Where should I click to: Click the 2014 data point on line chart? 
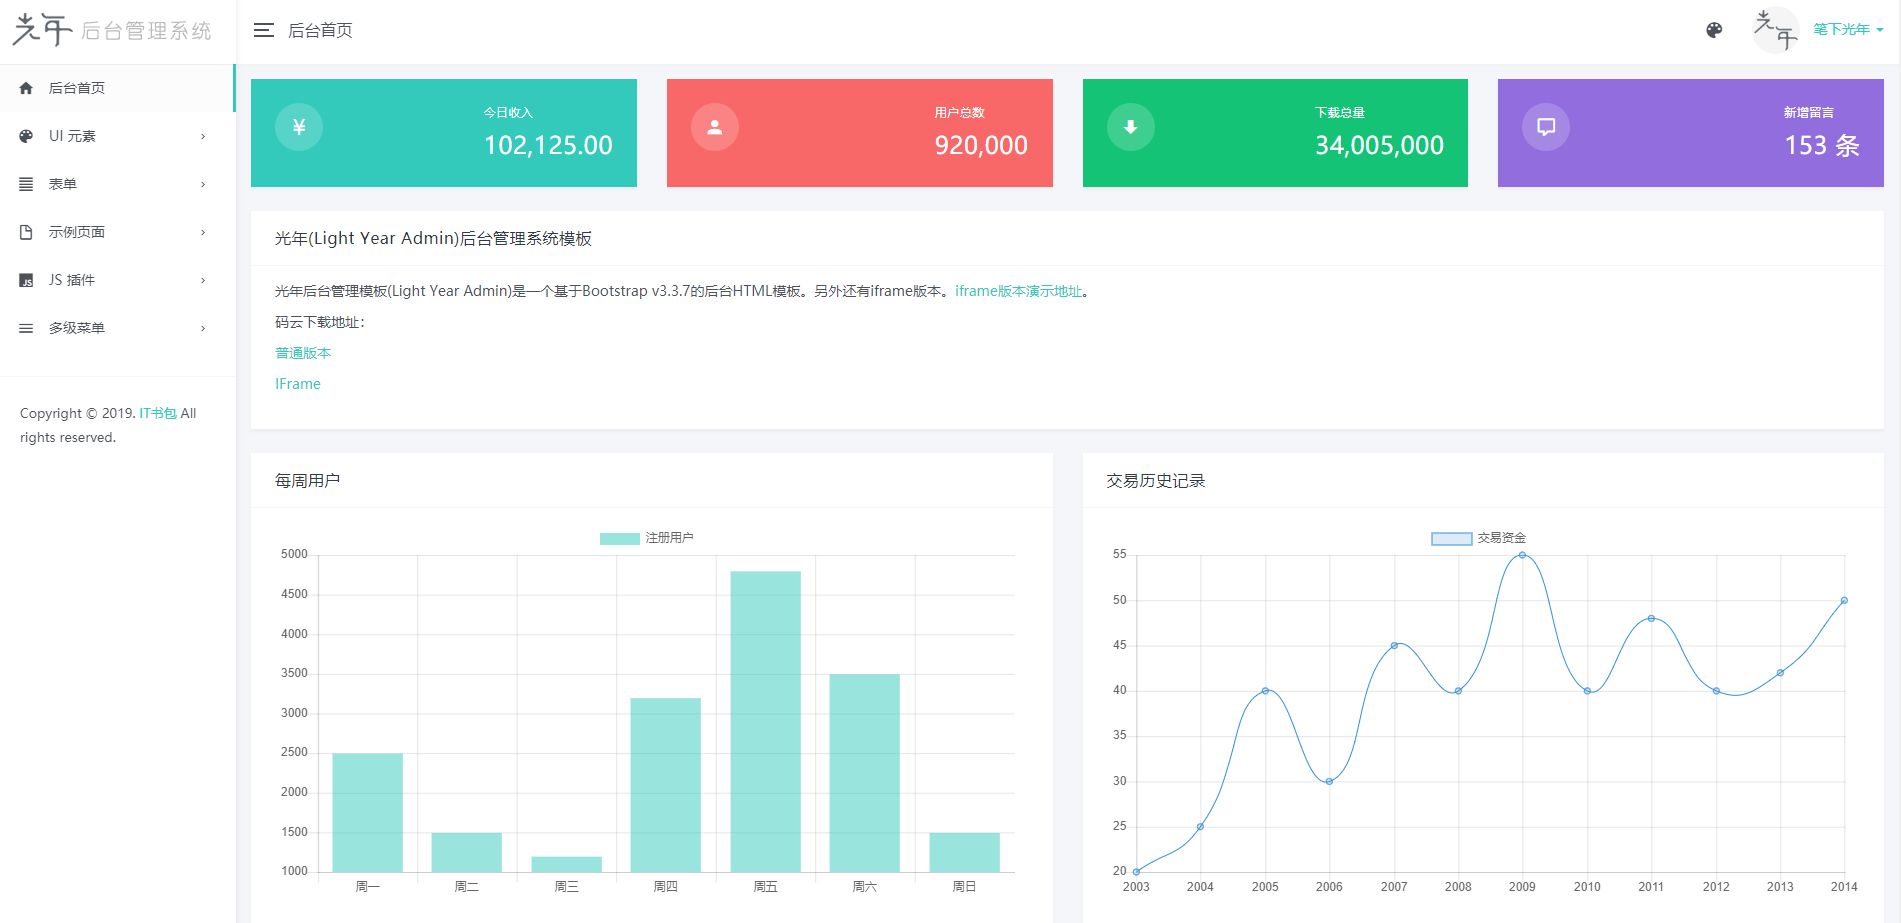pyautogui.click(x=1844, y=601)
